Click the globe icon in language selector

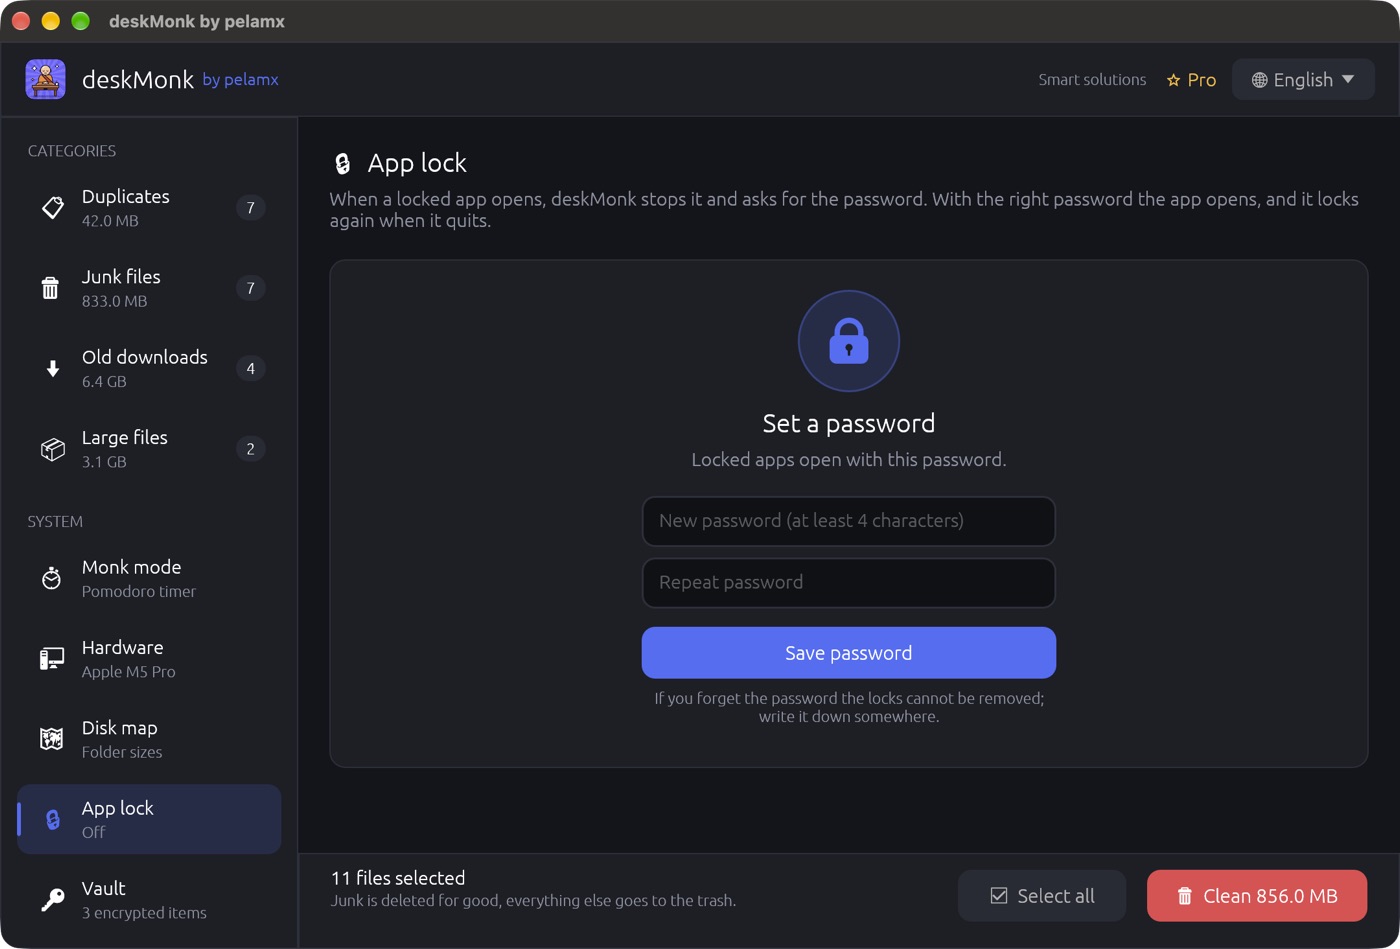click(1260, 80)
